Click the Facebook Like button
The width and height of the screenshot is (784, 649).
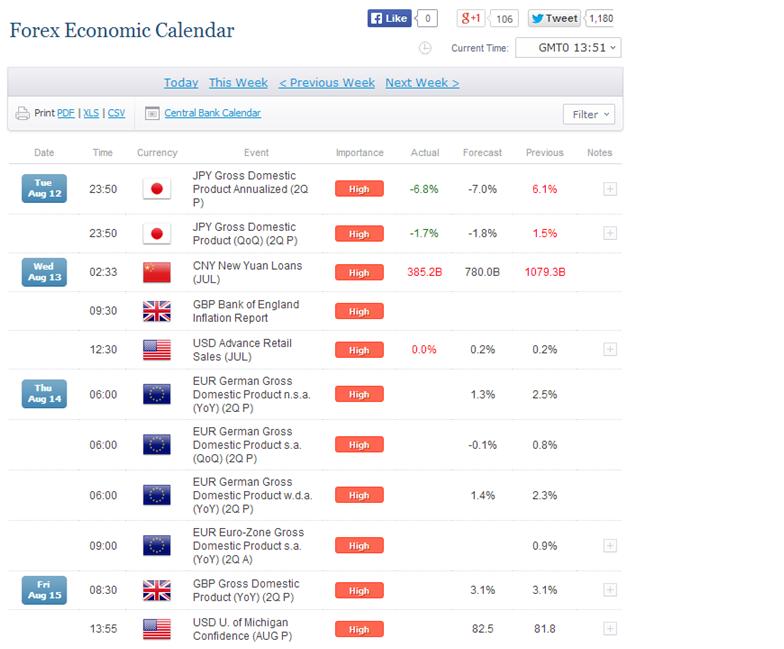[x=390, y=18]
